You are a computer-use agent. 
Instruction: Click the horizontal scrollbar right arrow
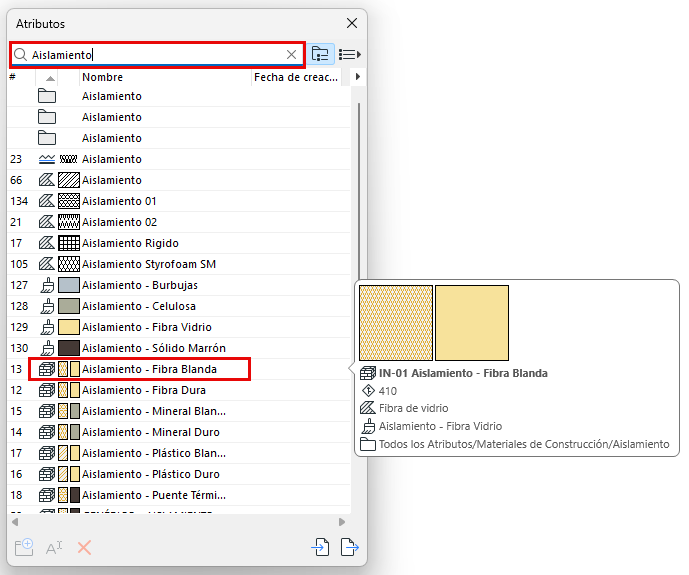click(342, 522)
